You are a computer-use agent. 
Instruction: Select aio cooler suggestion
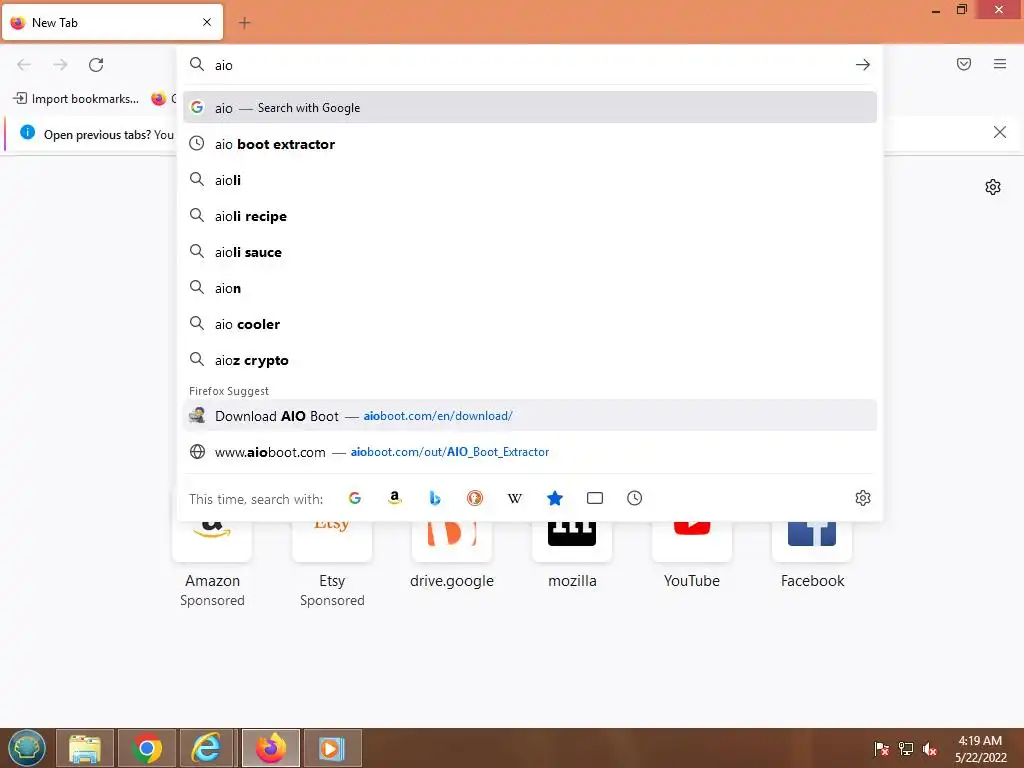(x=530, y=324)
